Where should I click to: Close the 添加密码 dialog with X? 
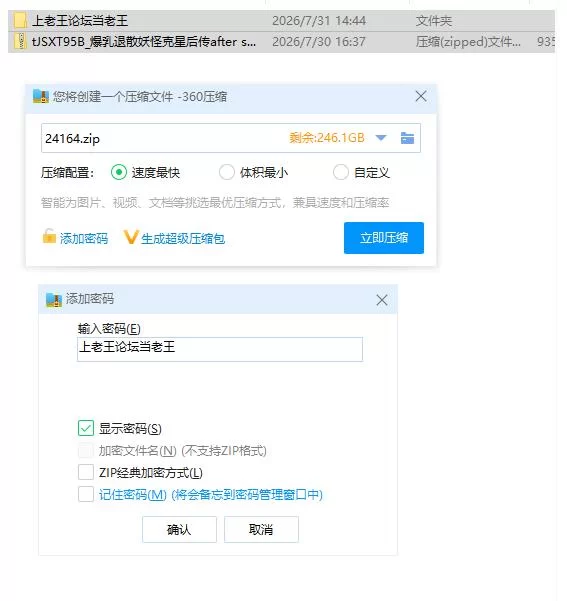pyautogui.click(x=381, y=300)
